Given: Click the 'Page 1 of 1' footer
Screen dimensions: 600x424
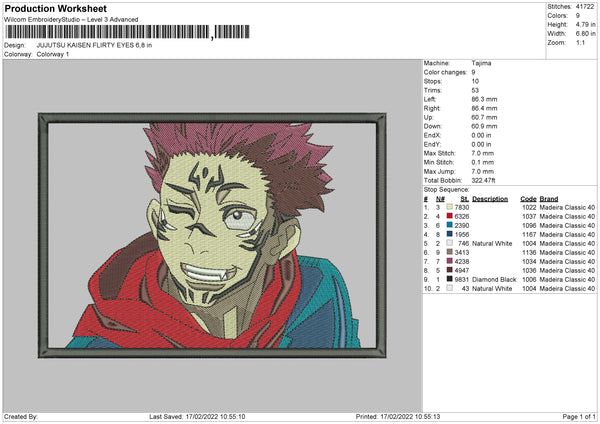Looking at the screenshot, I should coord(579,416).
